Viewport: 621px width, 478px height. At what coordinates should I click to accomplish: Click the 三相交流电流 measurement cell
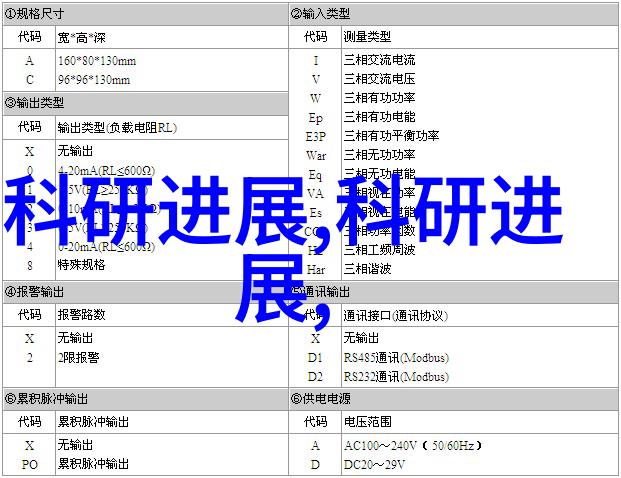[x=379, y=59]
